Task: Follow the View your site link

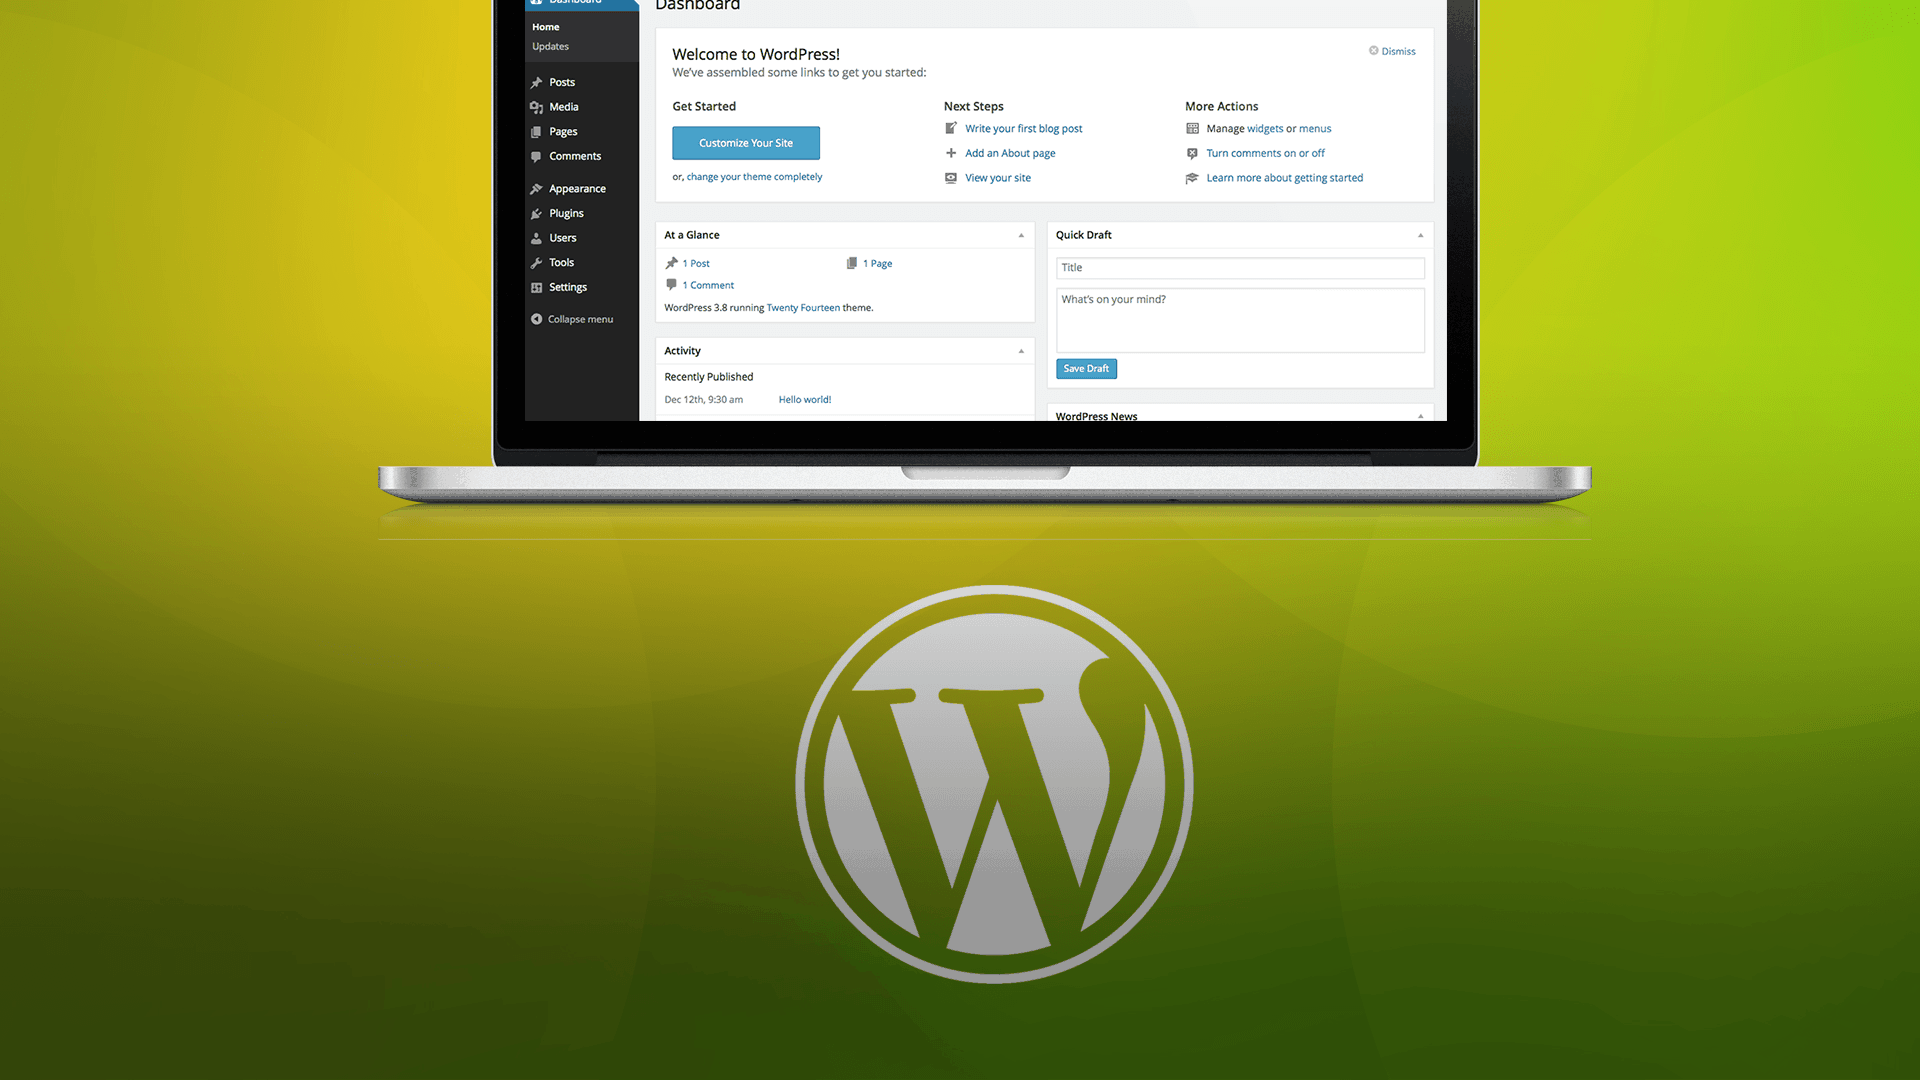Action: [x=997, y=178]
